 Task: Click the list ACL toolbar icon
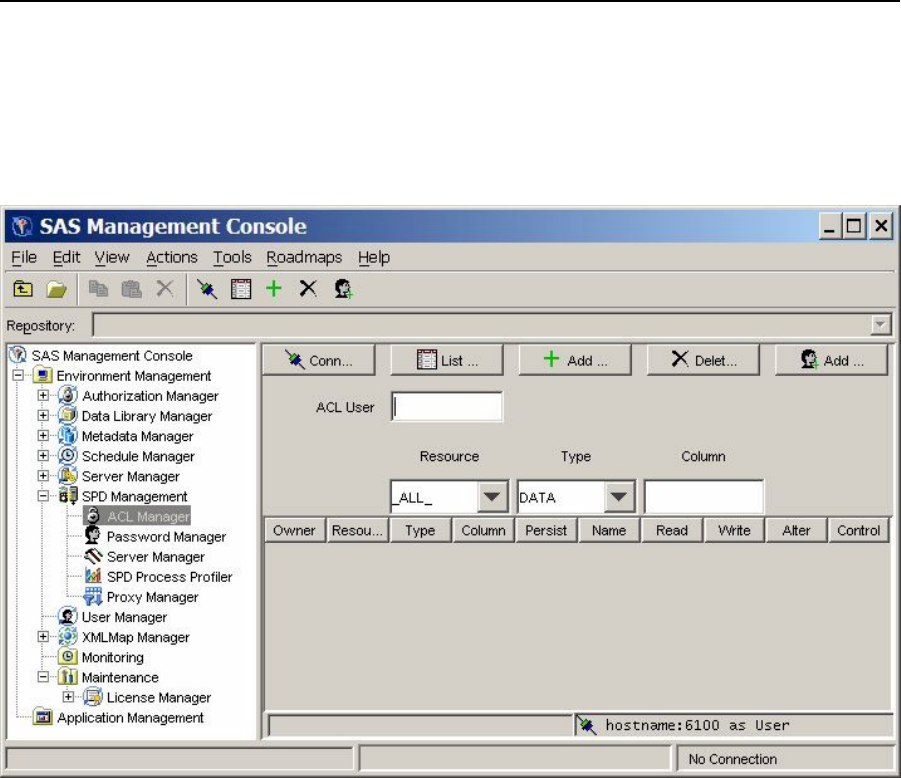241,288
